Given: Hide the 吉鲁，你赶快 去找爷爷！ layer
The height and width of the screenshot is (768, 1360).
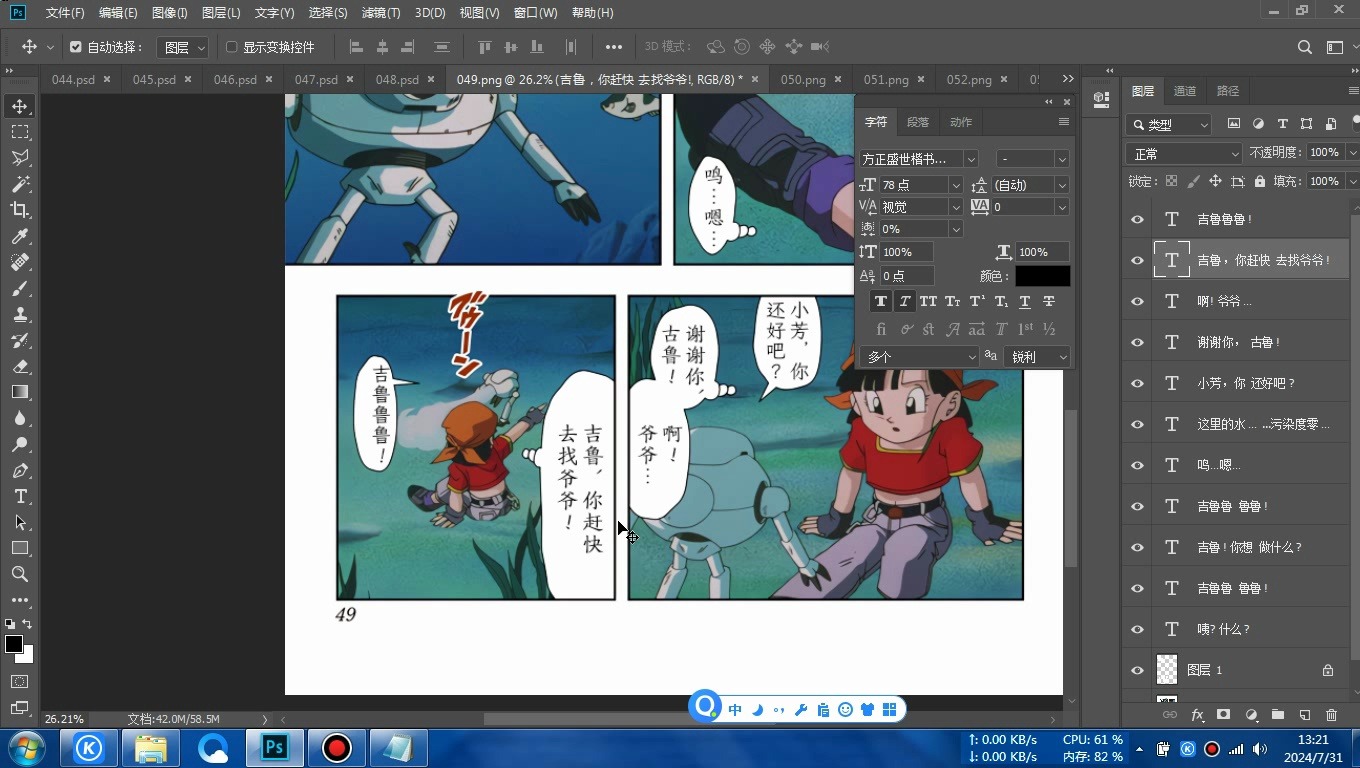Looking at the screenshot, I should click(1137, 260).
